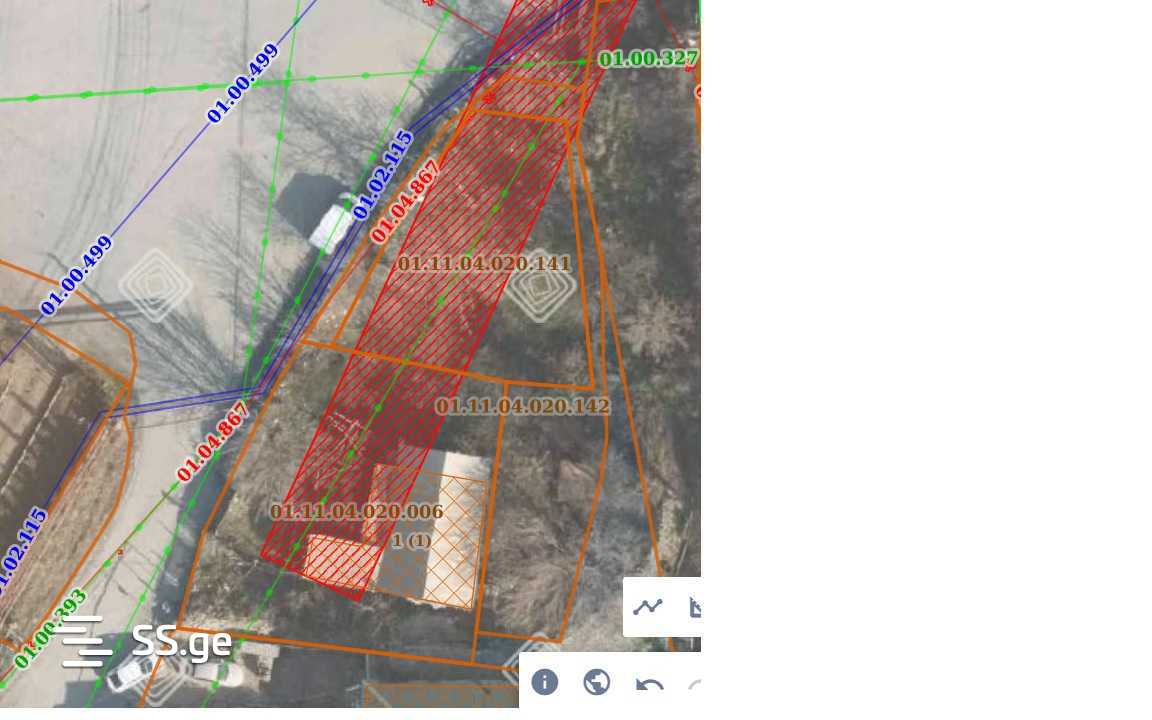Select the polyline distance measurement tool
The height and width of the screenshot is (720, 1152).
click(648, 607)
